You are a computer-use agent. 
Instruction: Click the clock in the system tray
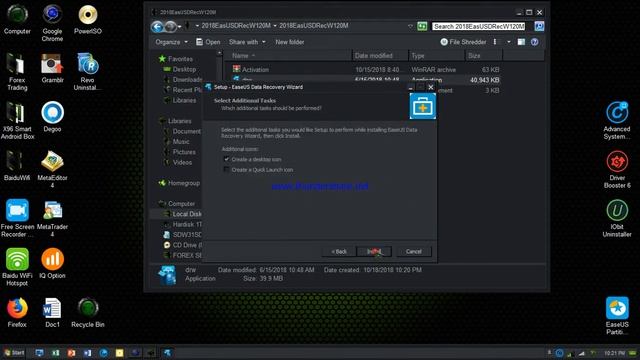[x=614, y=353]
